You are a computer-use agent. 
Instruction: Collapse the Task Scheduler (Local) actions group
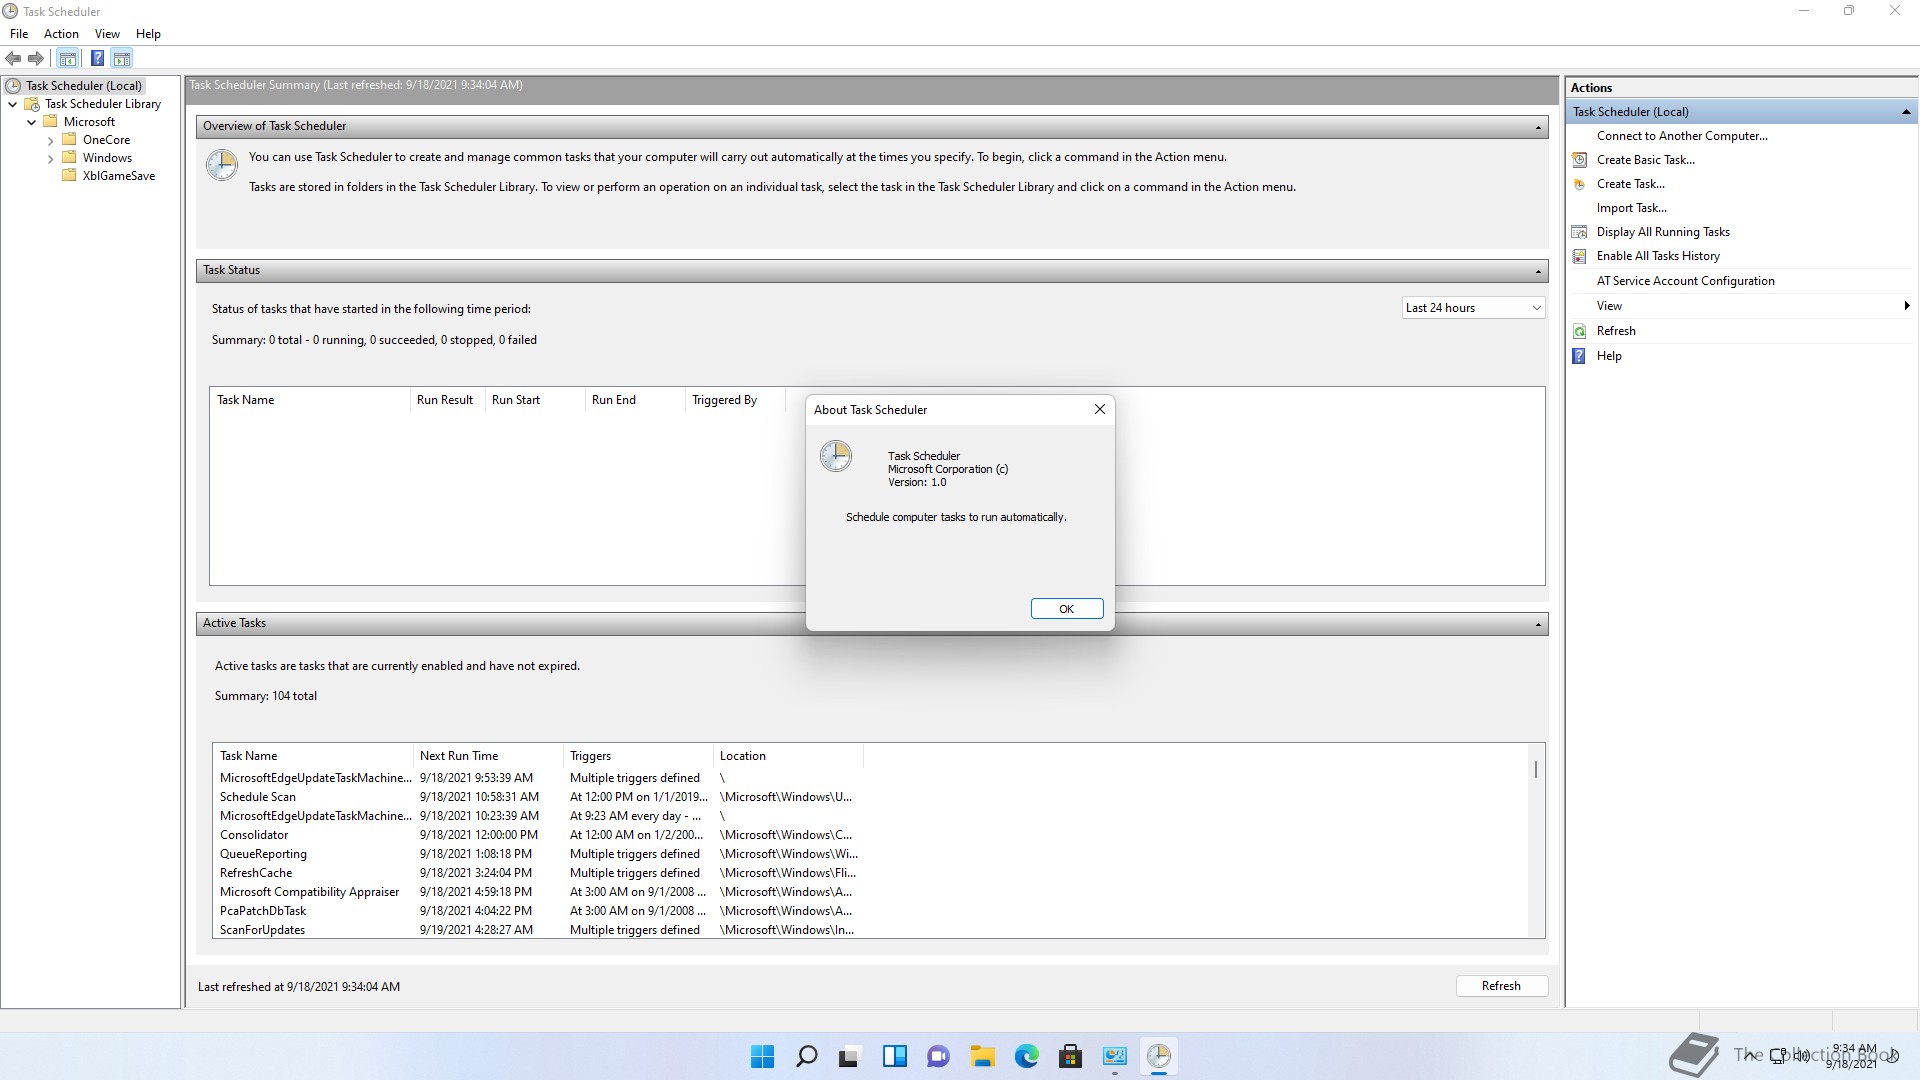coord(1906,112)
